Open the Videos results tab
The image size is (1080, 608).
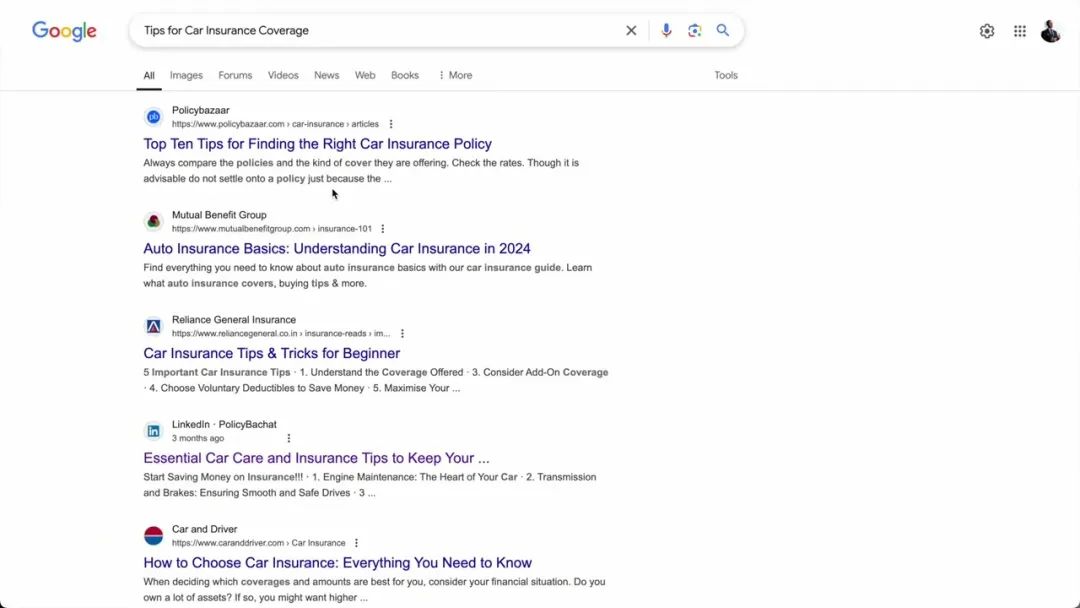pos(283,75)
